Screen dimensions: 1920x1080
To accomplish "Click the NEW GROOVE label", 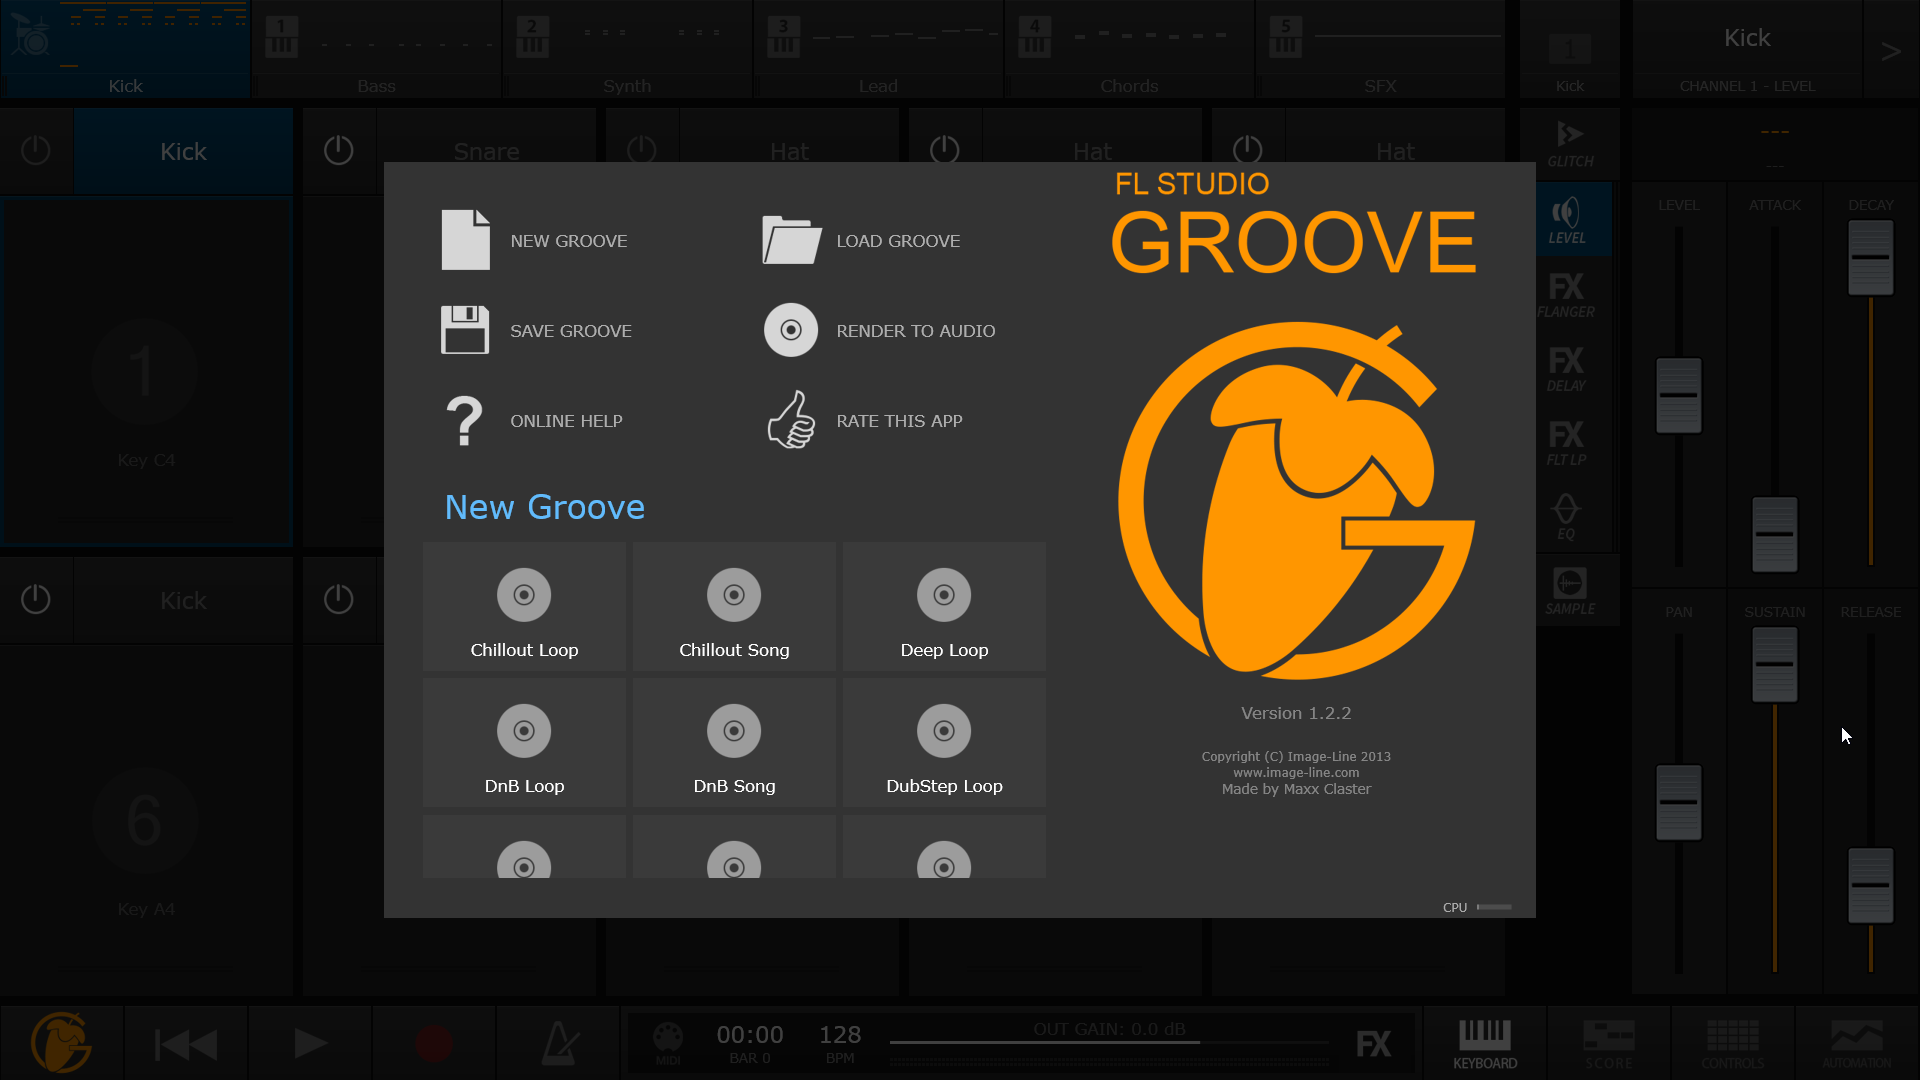I will (x=569, y=241).
